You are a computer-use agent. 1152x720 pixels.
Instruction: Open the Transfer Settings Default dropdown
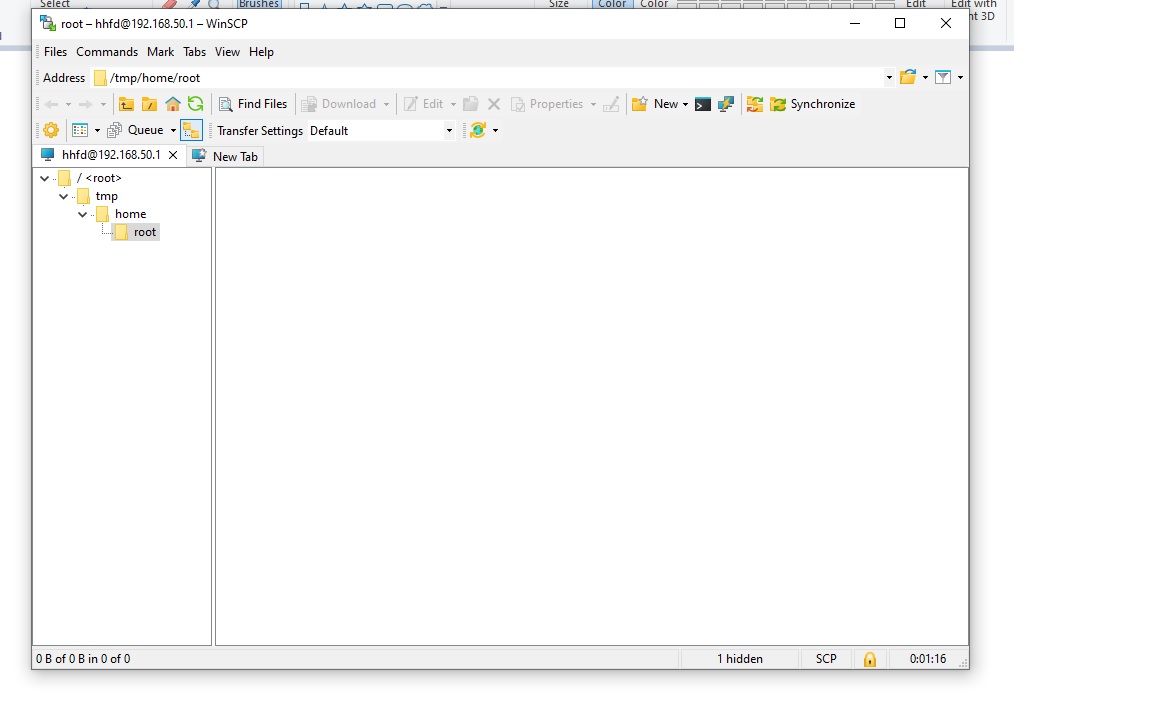click(448, 130)
